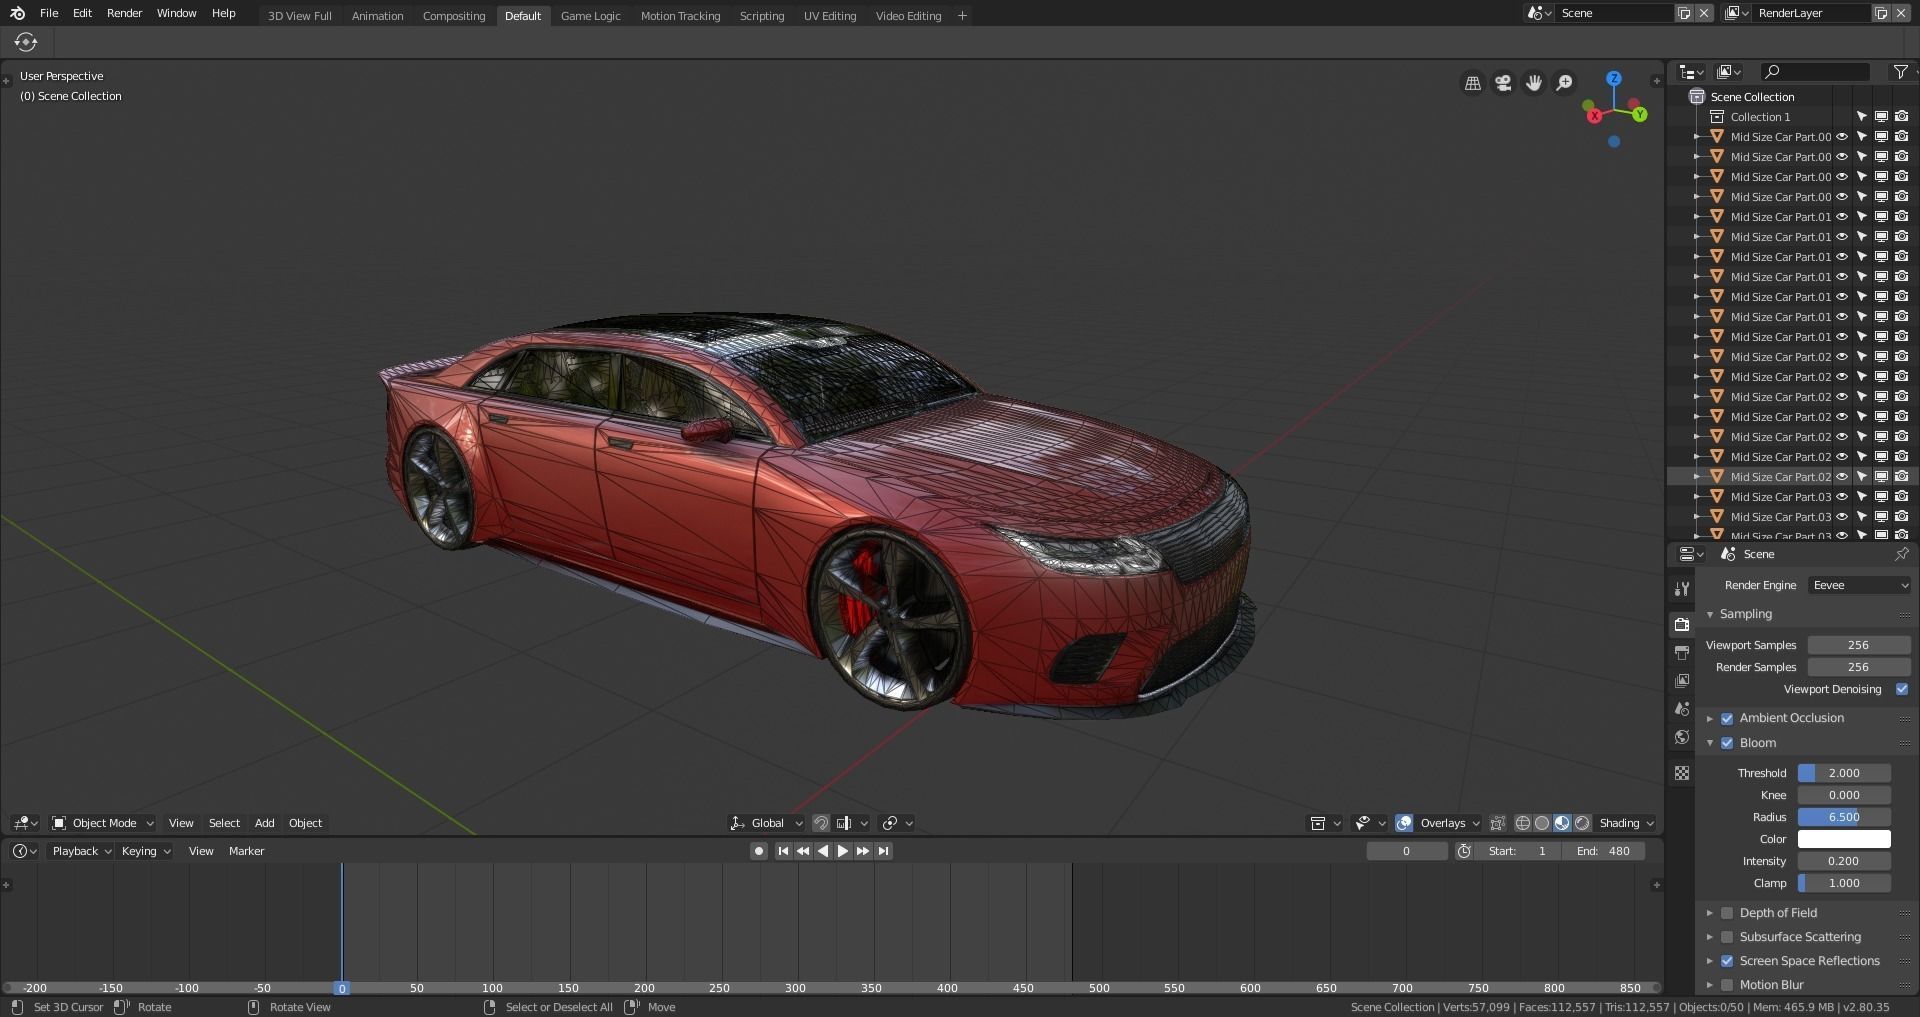Image resolution: width=1920 pixels, height=1017 pixels.
Task: Click the camera view icon in viewport
Action: coord(1503,83)
